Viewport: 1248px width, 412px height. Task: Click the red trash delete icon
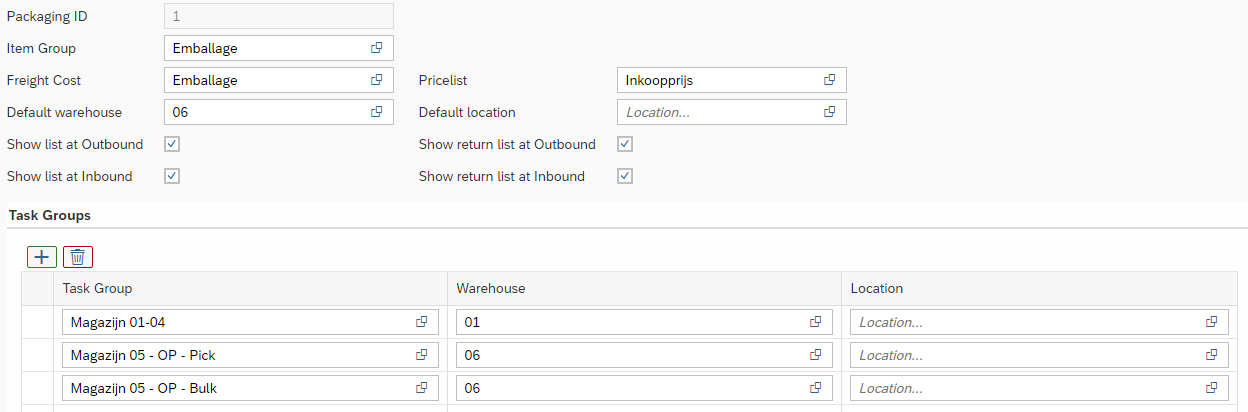coord(78,257)
